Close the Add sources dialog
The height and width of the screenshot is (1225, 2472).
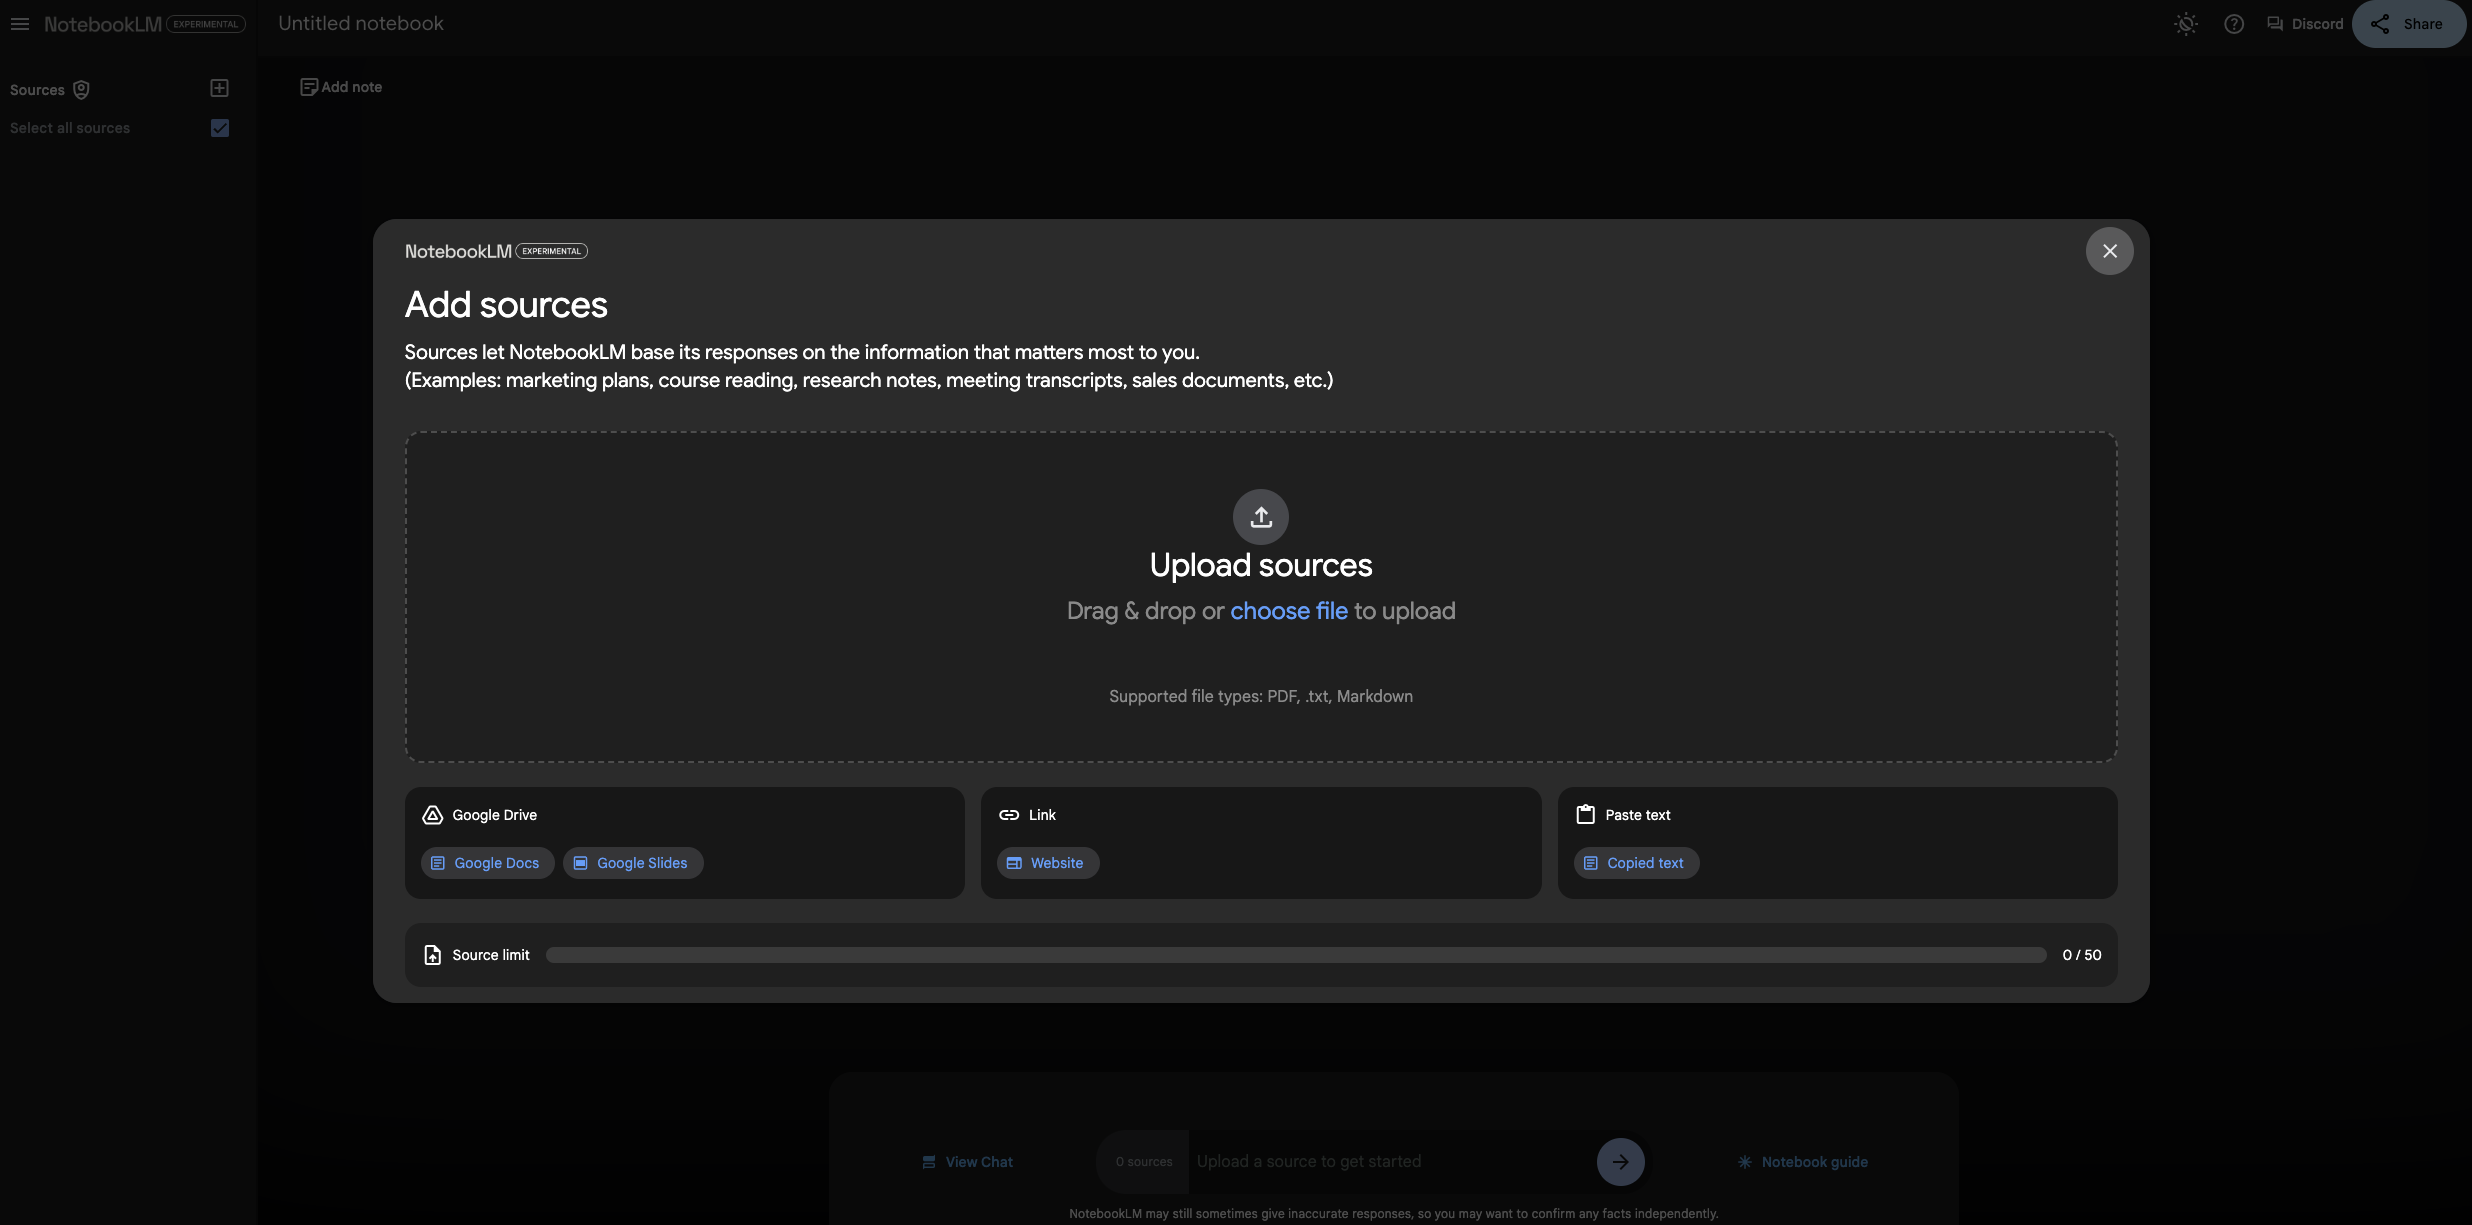click(x=2109, y=251)
